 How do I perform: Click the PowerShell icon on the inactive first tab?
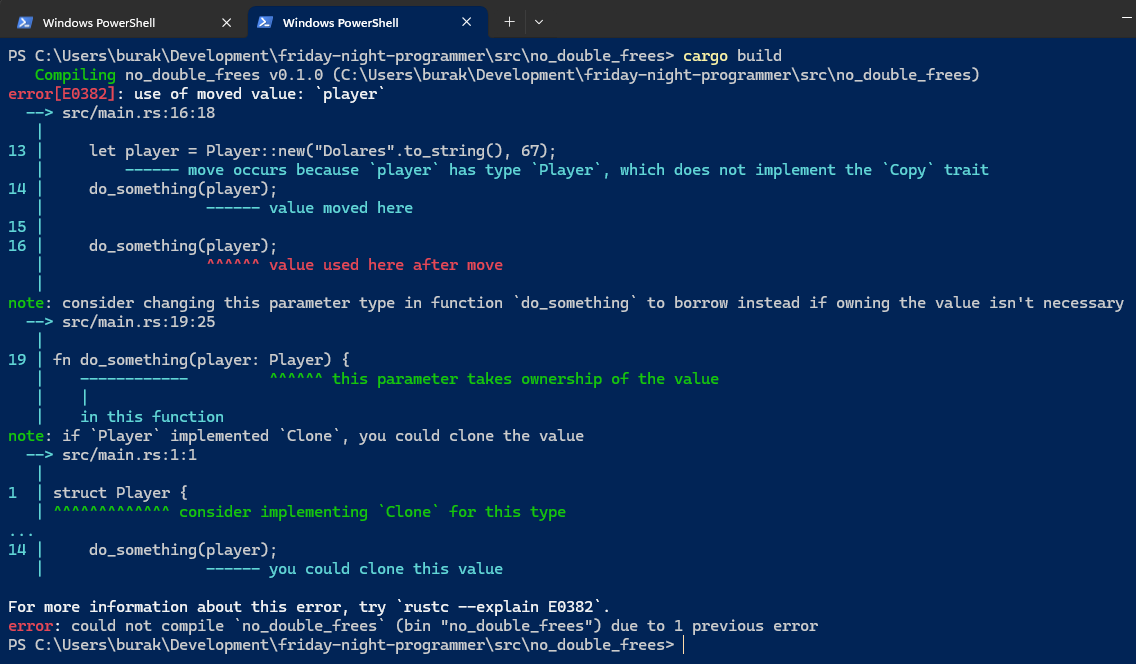pyautogui.click(x=25, y=22)
